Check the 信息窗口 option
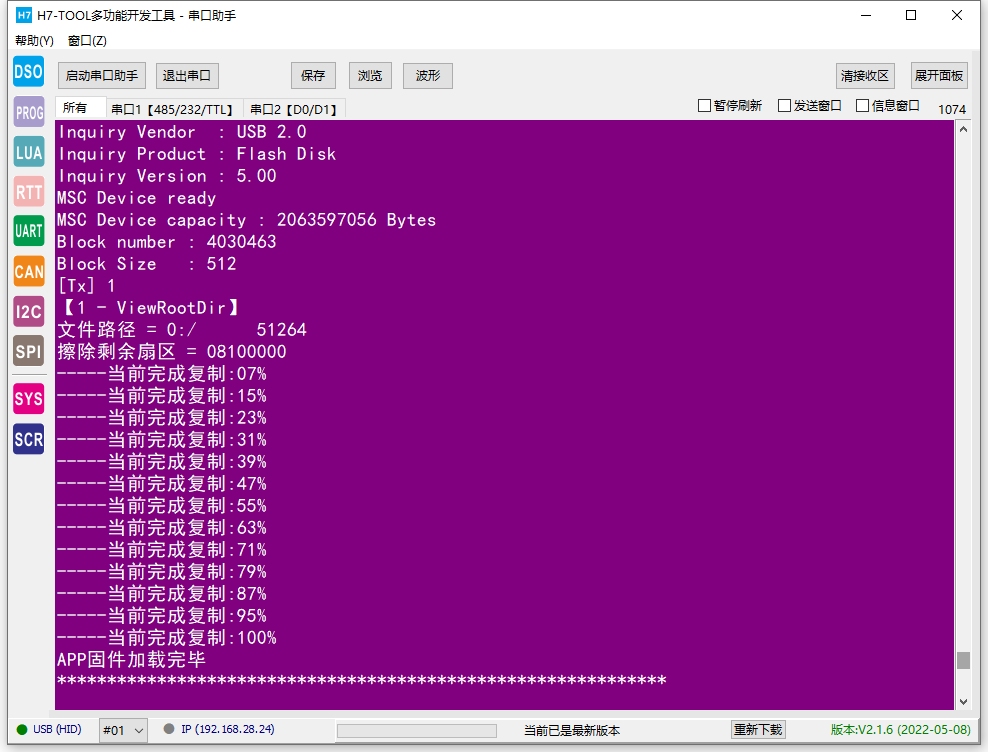Image resolution: width=988 pixels, height=752 pixels. click(x=863, y=106)
